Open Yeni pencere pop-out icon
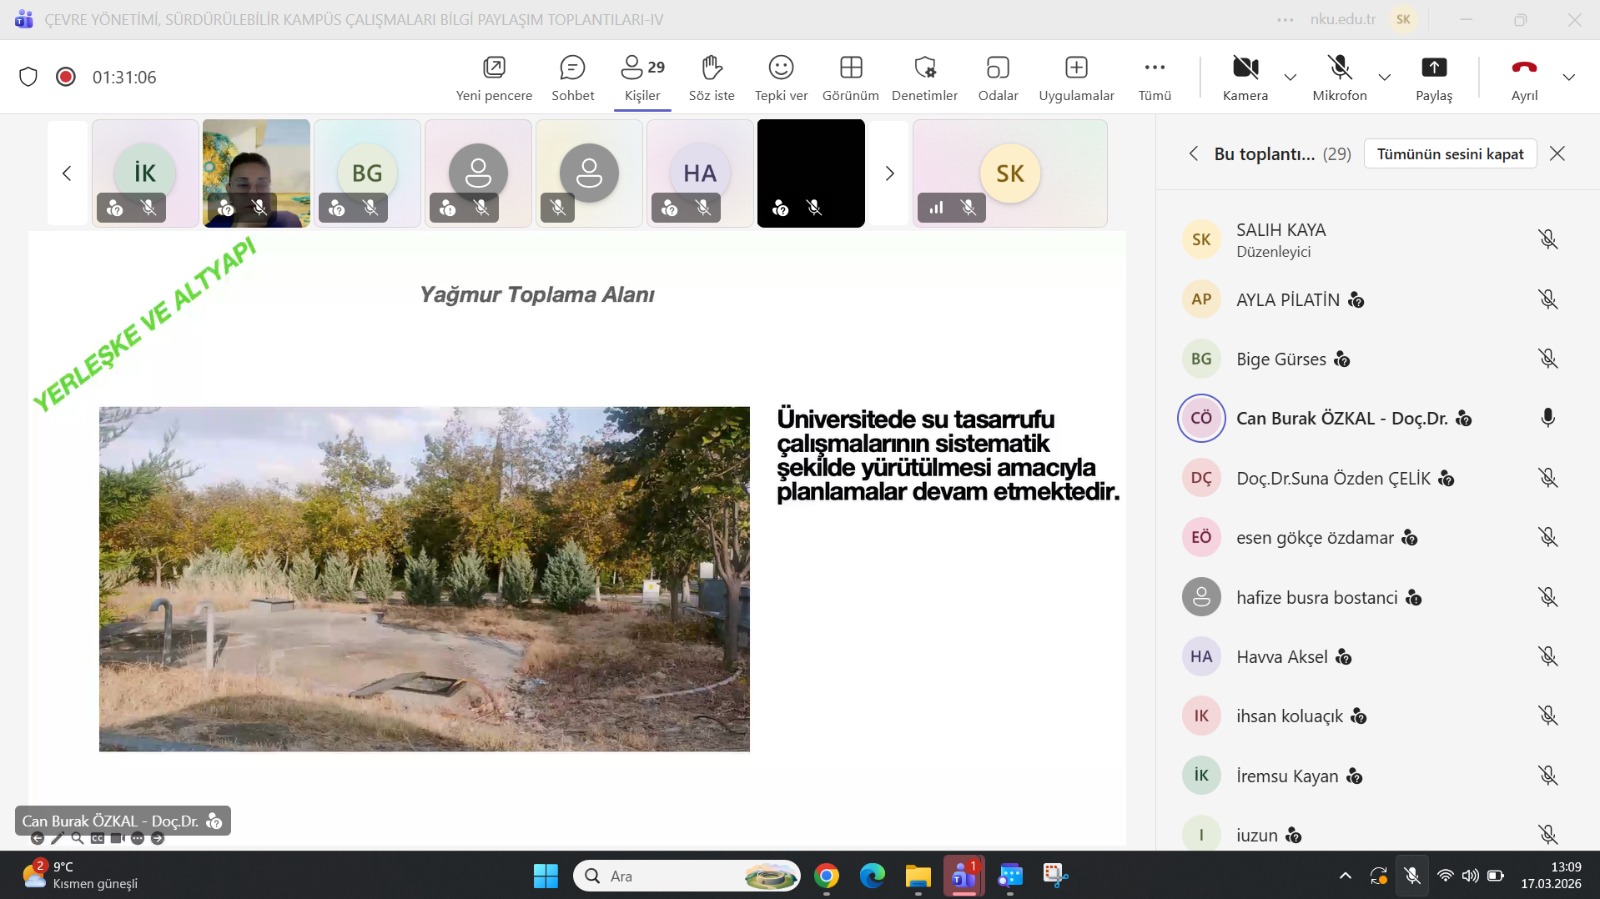This screenshot has height=899, width=1600. point(494,68)
